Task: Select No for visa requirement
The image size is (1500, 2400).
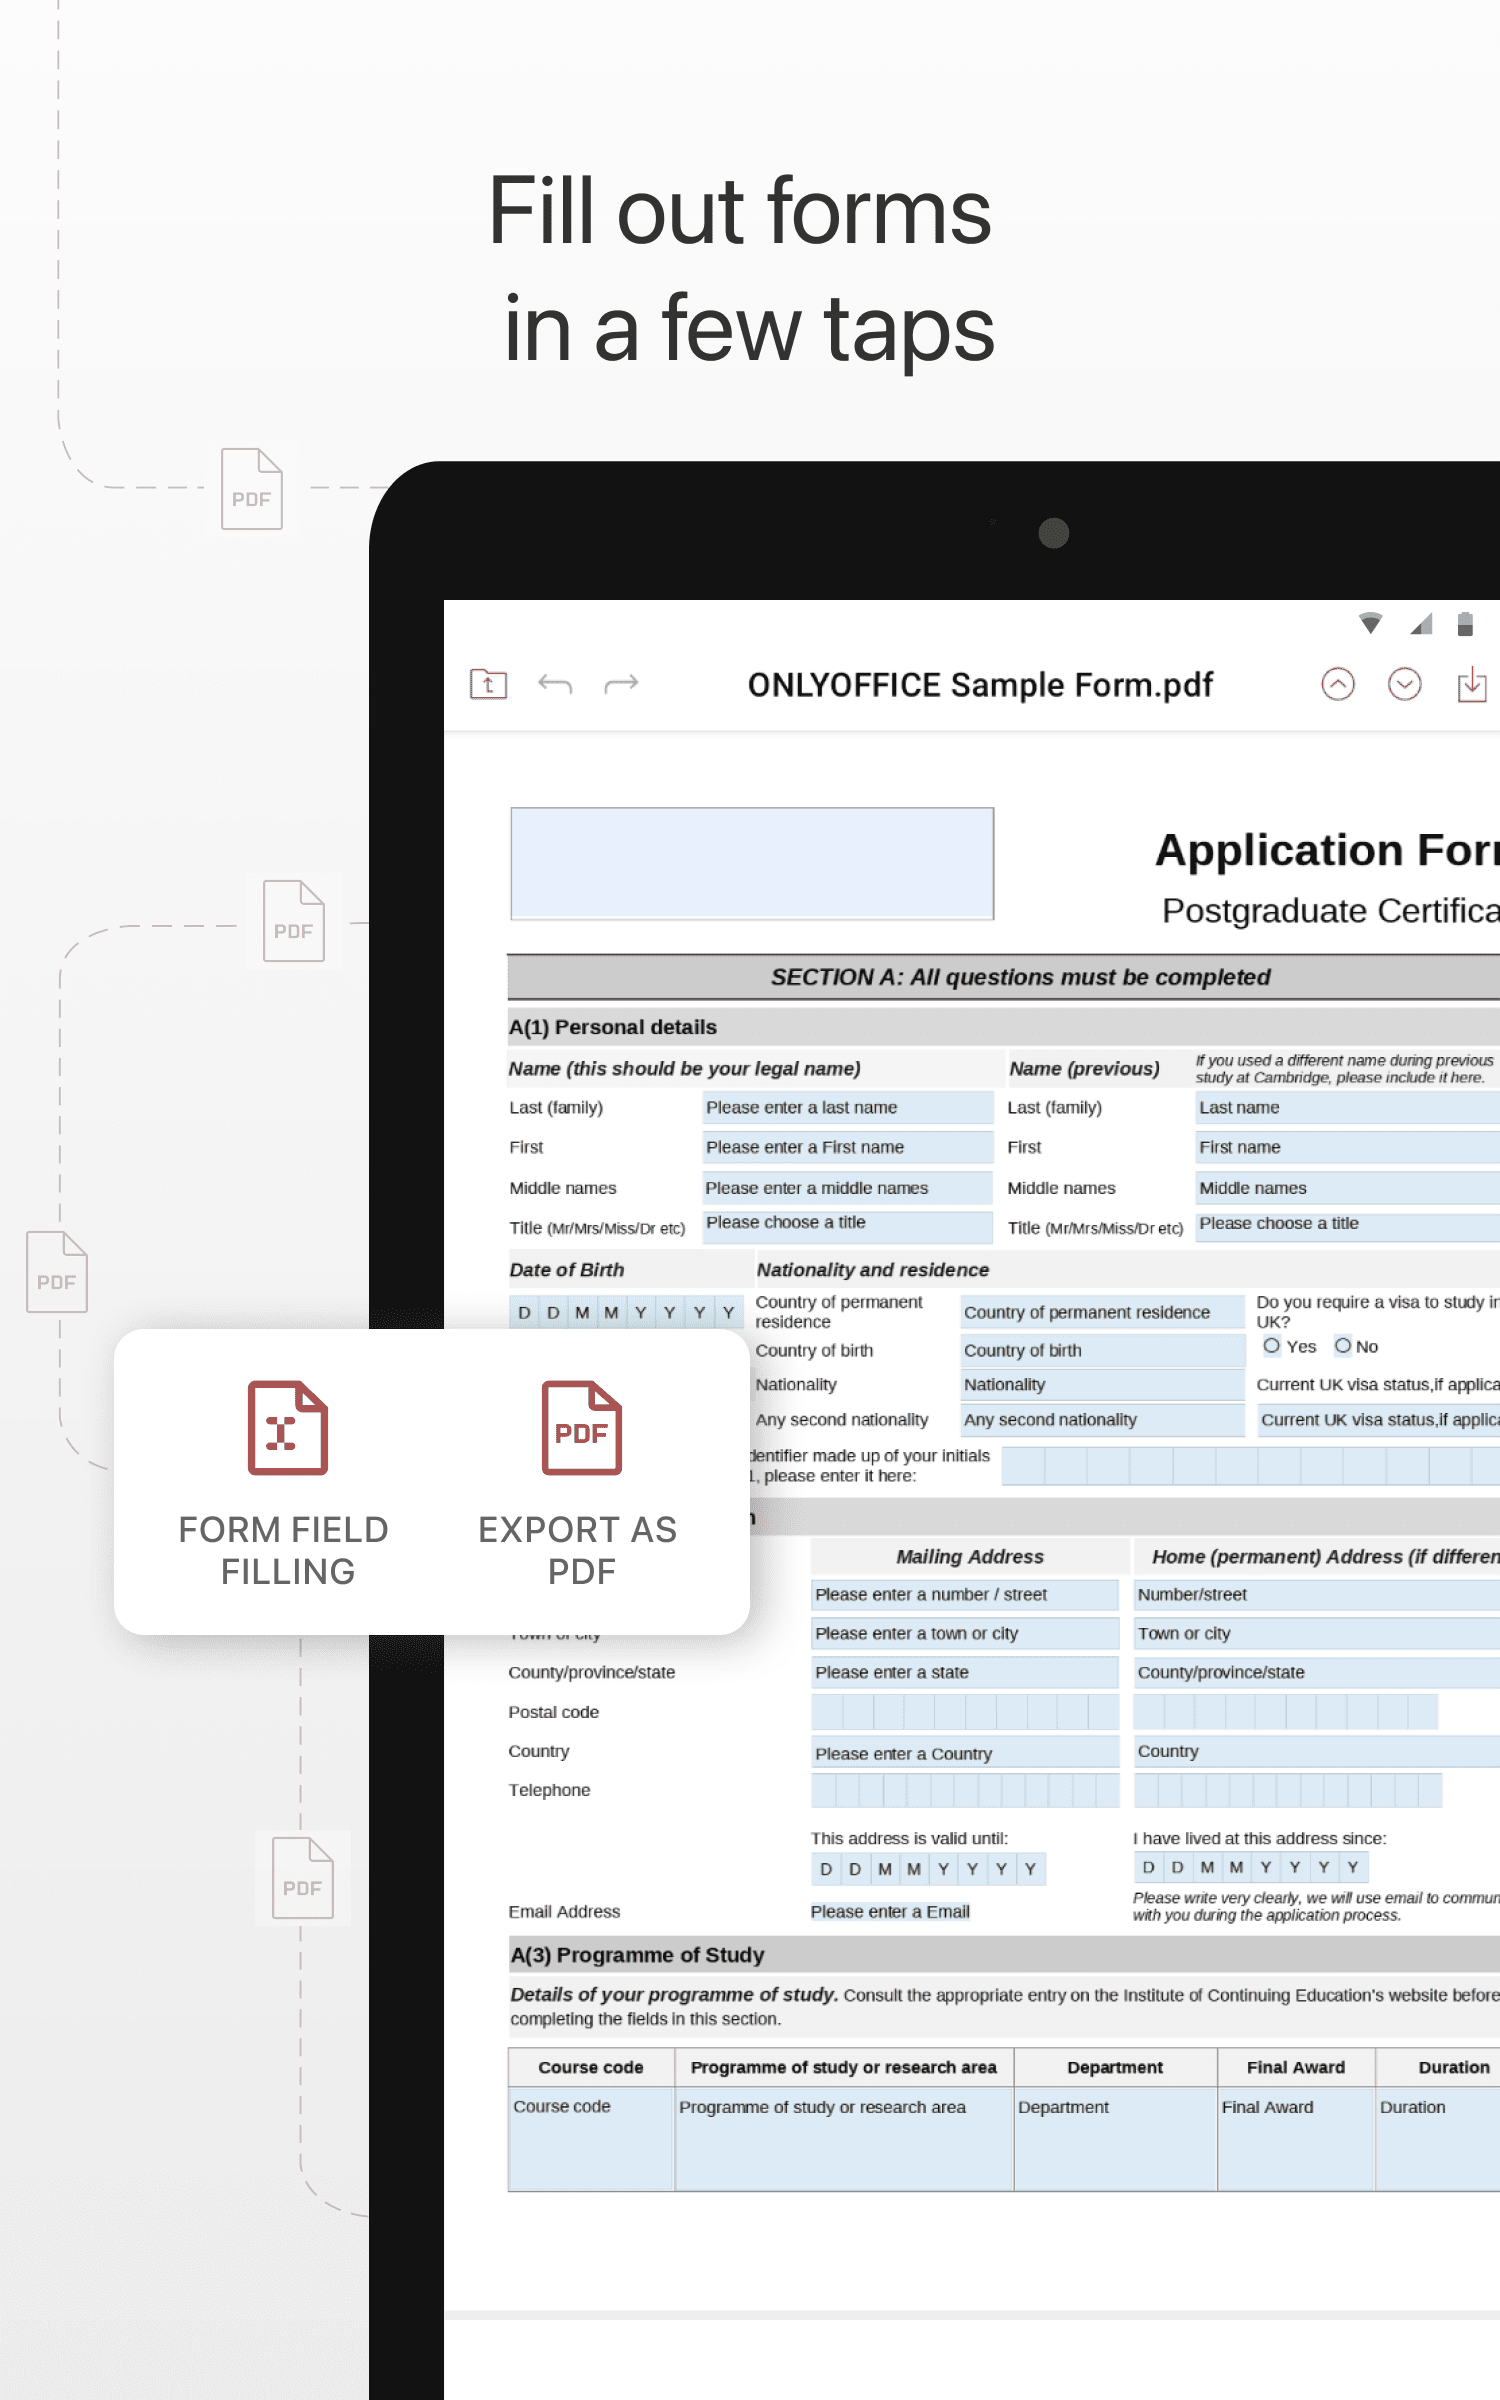Action: tap(1343, 1346)
